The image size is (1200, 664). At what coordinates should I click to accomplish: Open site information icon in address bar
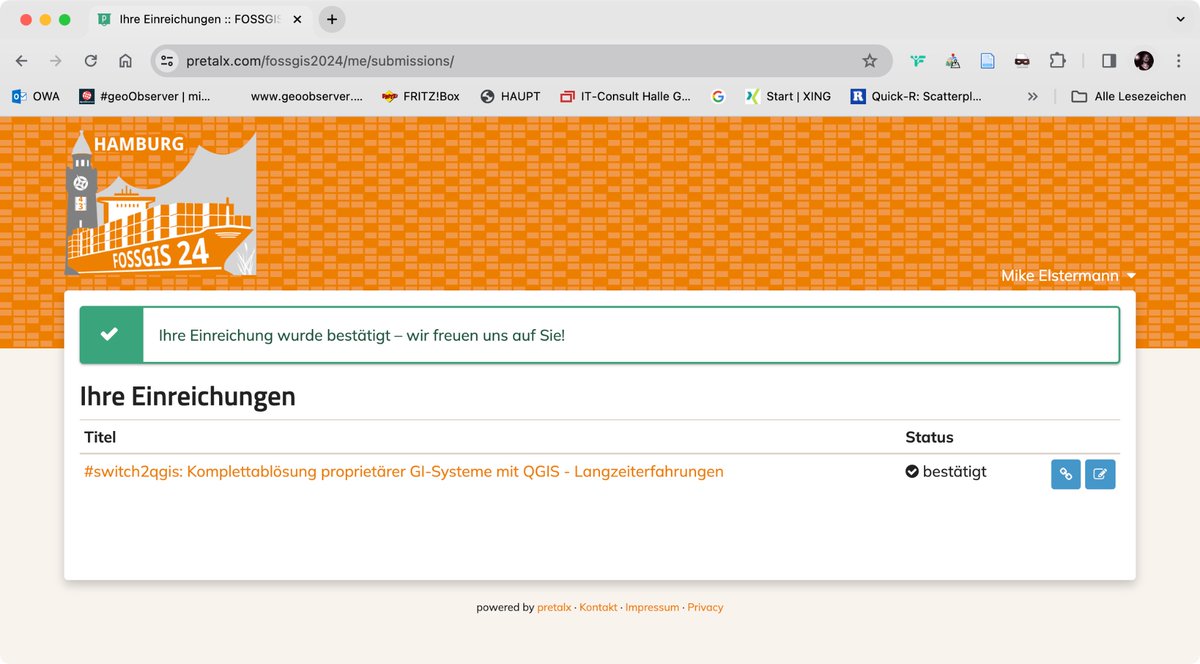click(x=167, y=61)
